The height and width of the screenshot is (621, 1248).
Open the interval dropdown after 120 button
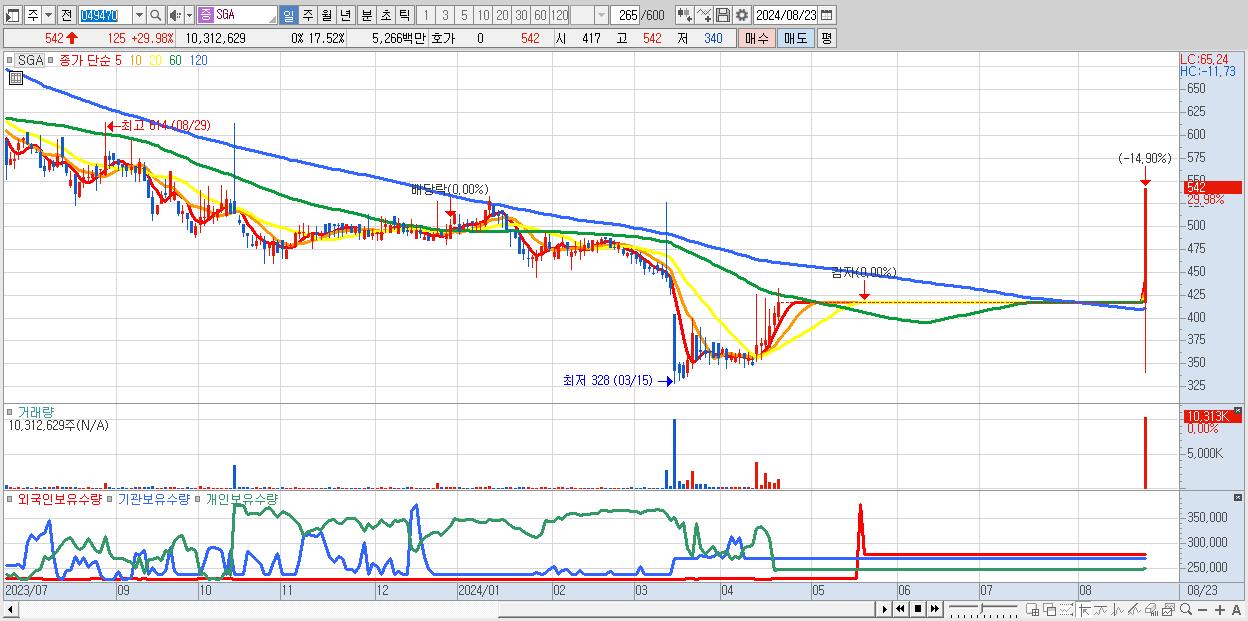(x=601, y=15)
